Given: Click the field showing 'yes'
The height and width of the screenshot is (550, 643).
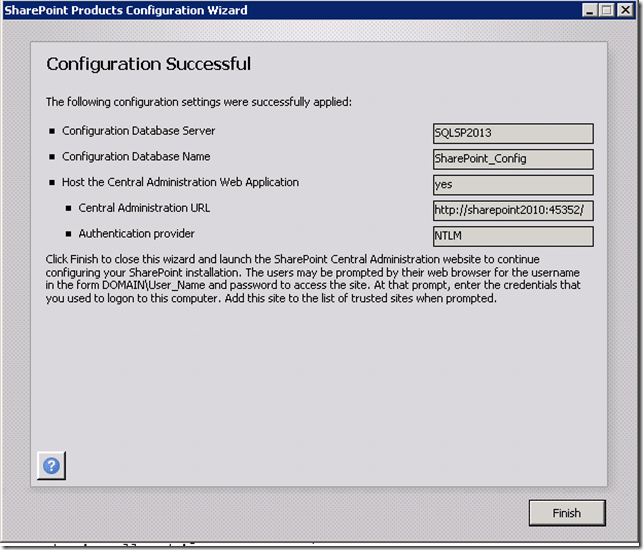Looking at the screenshot, I should [513, 185].
